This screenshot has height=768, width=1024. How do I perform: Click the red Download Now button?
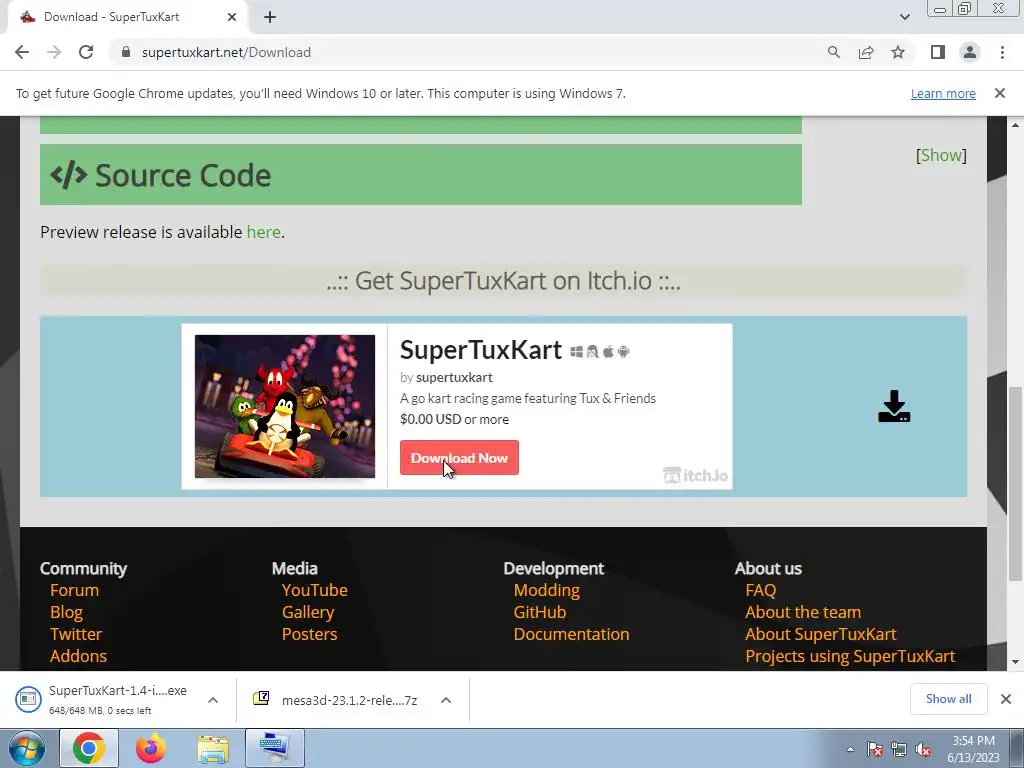[459, 458]
